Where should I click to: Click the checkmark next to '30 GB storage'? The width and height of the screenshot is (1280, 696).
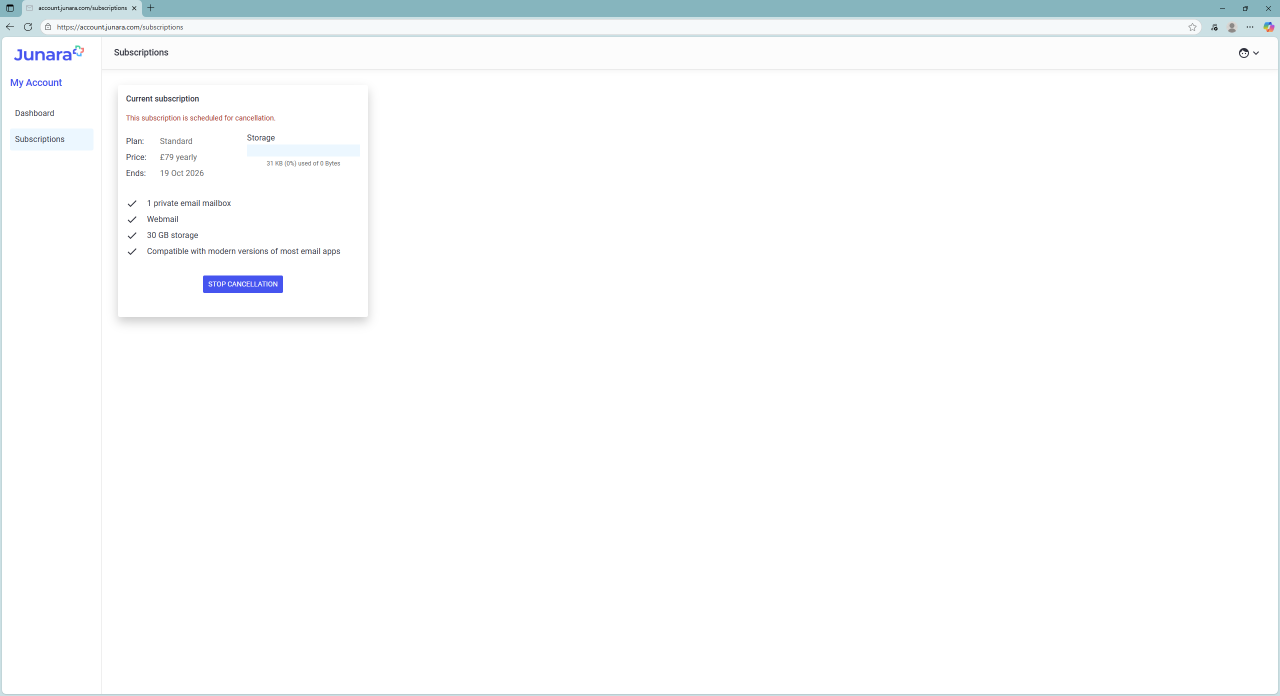pos(132,236)
